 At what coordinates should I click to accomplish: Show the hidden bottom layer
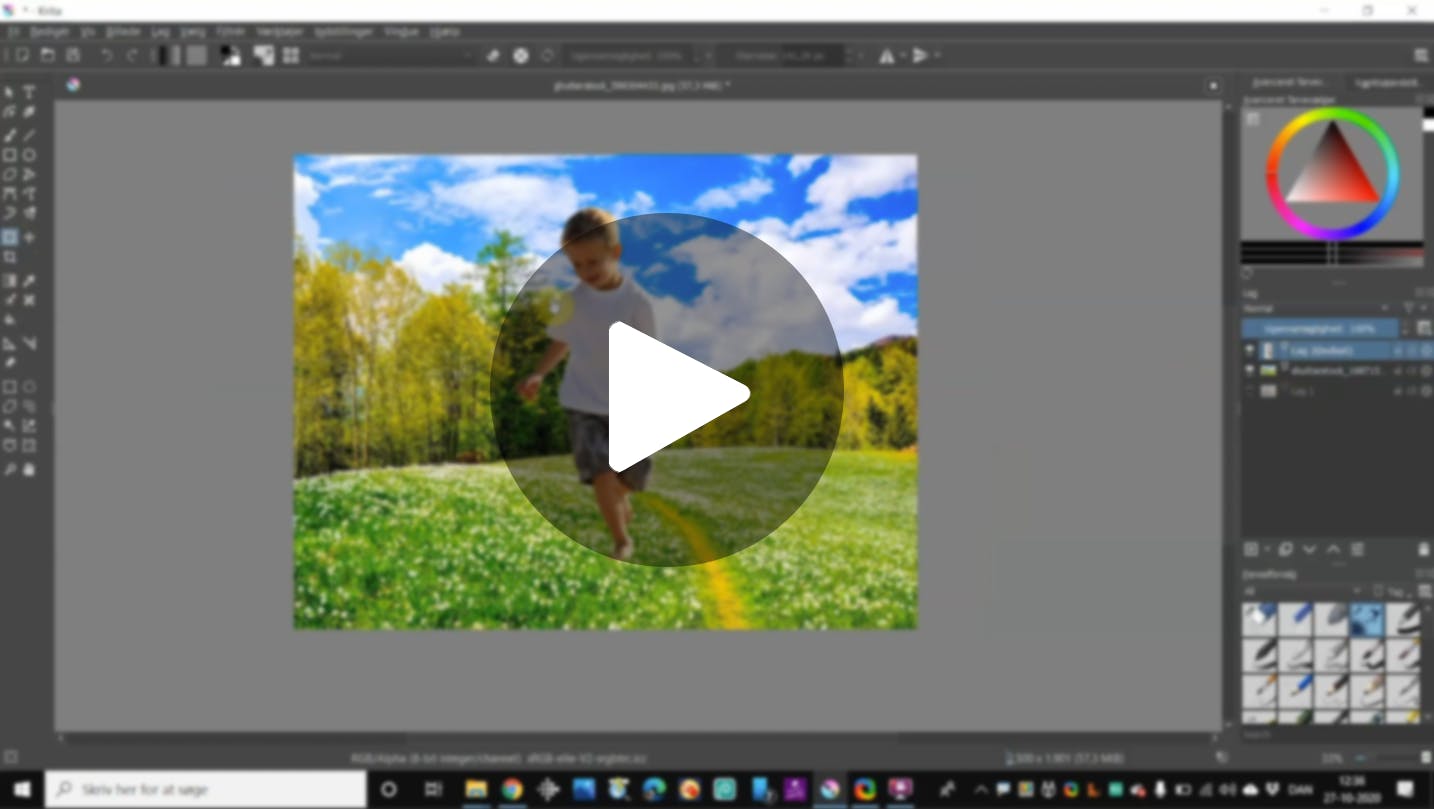1249,391
